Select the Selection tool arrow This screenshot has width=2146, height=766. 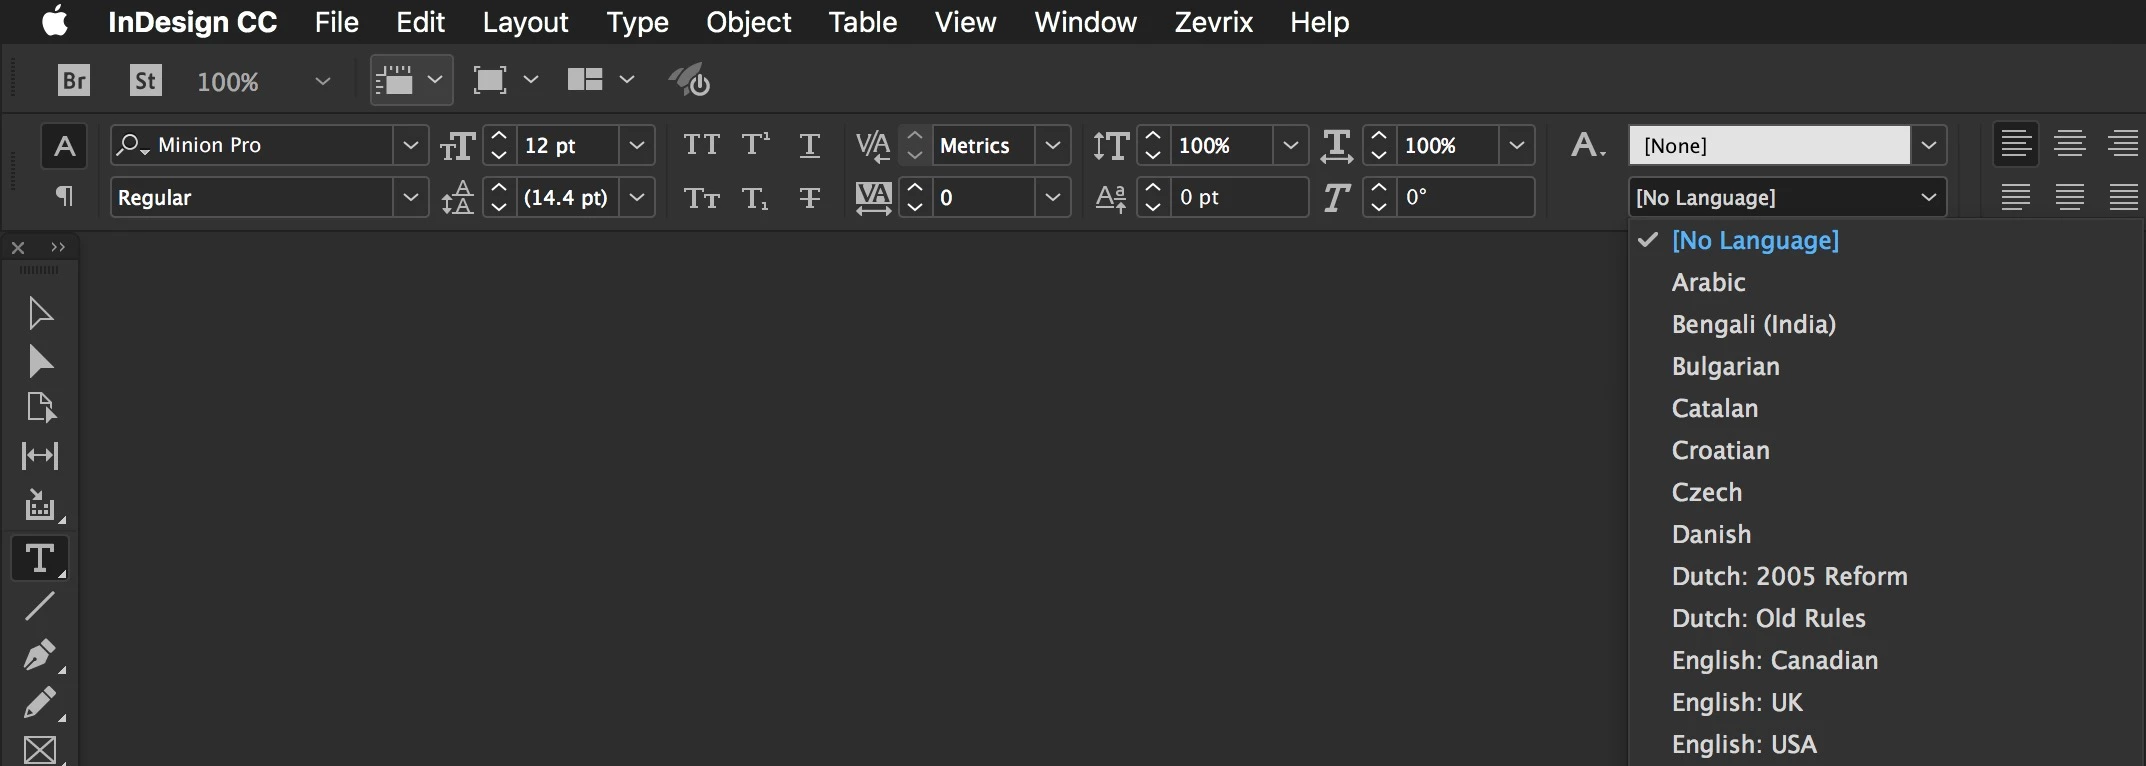point(40,313)
